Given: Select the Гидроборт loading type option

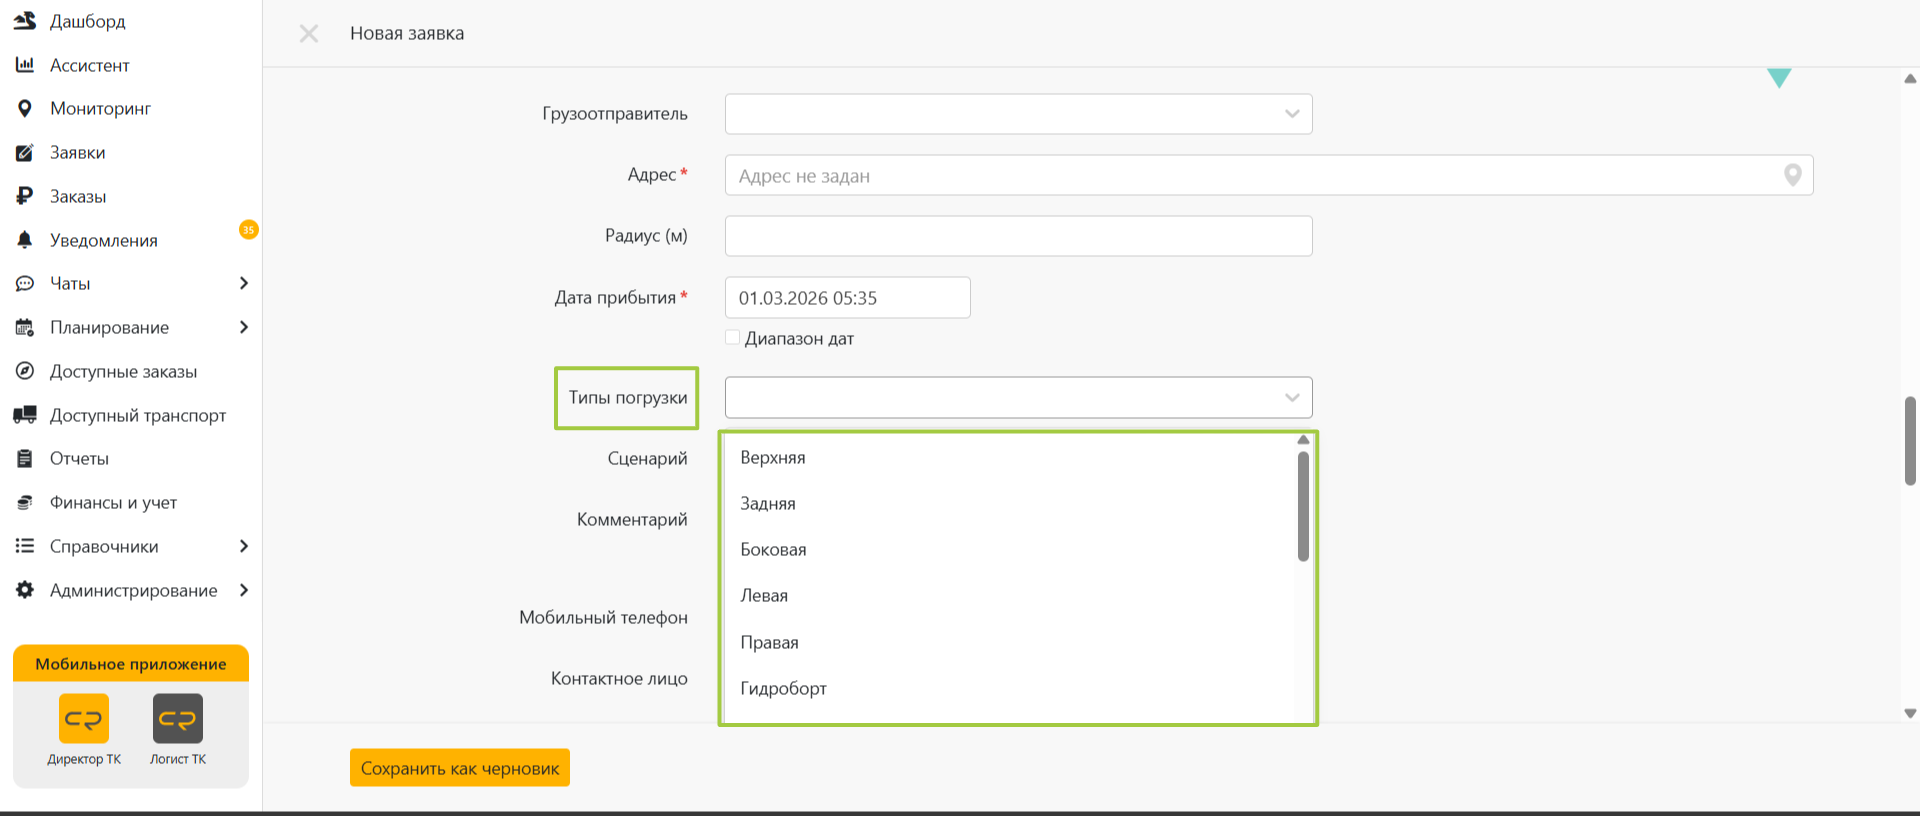Looking at the screenshot, I should [1008, 688].
